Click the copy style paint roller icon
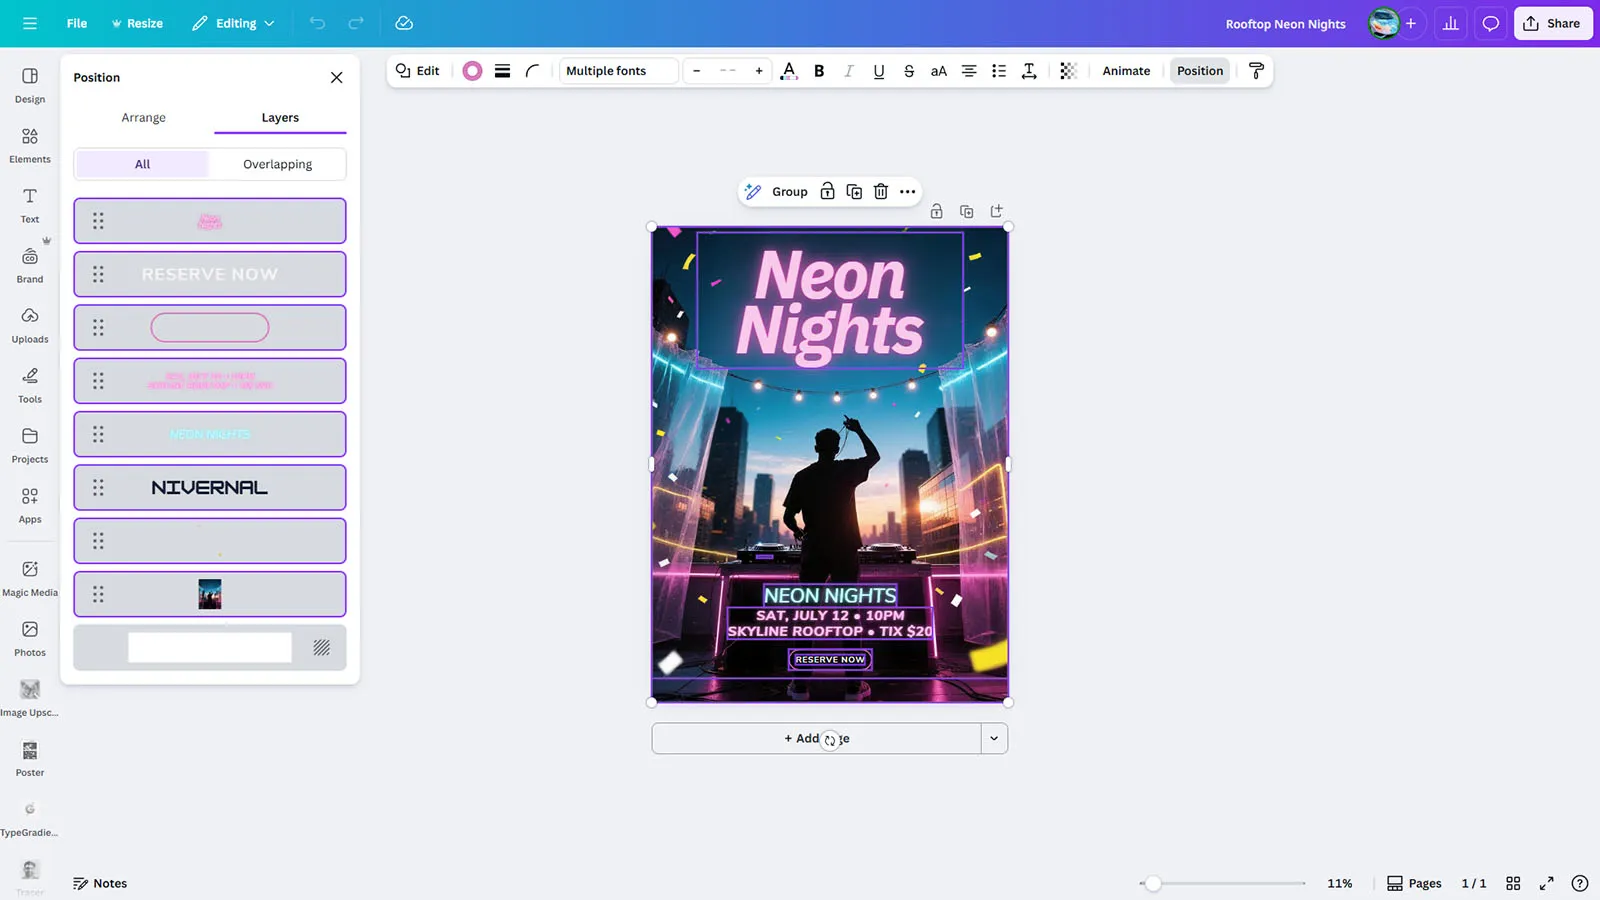Image resolution: width=1600 pixels, height=900 pixels. click(1256, 71)
